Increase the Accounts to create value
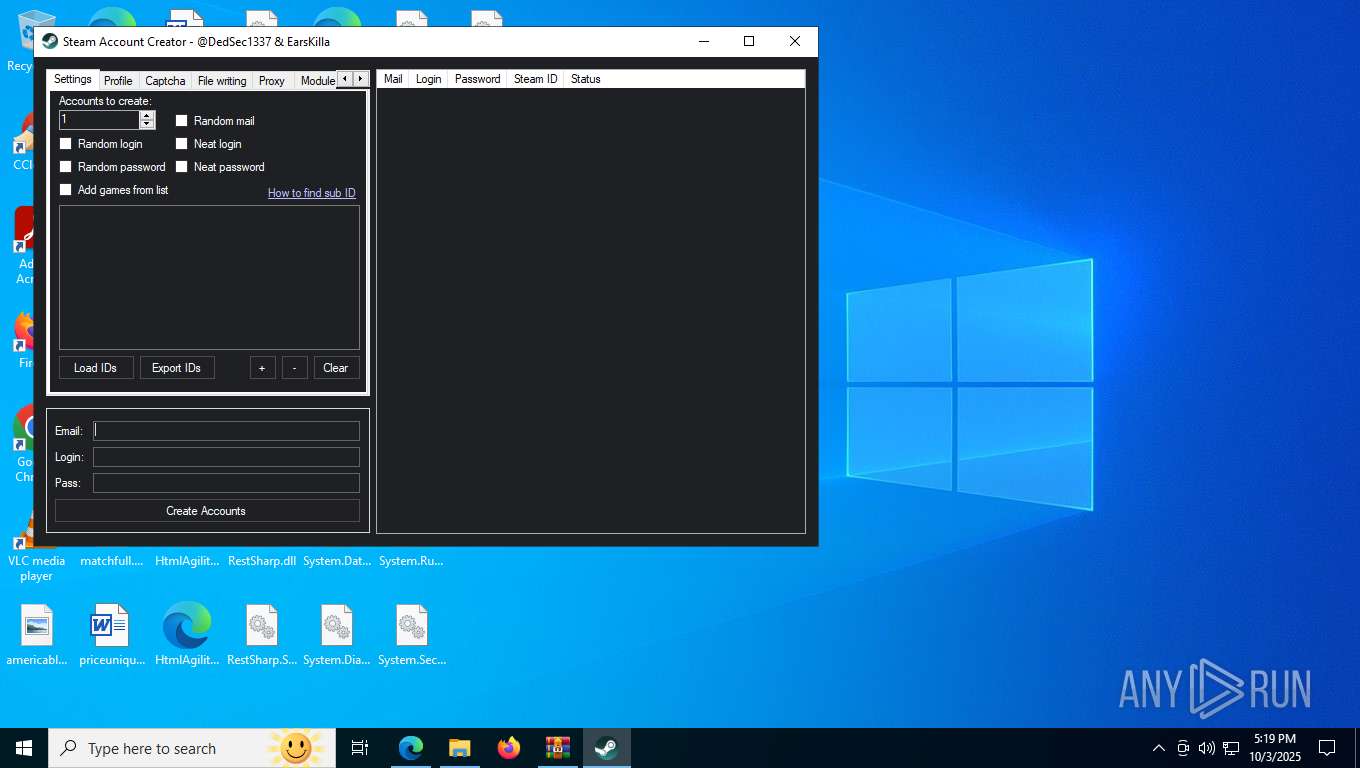The width and height of the screenshot is (1360, 768). tap(147, 115)
